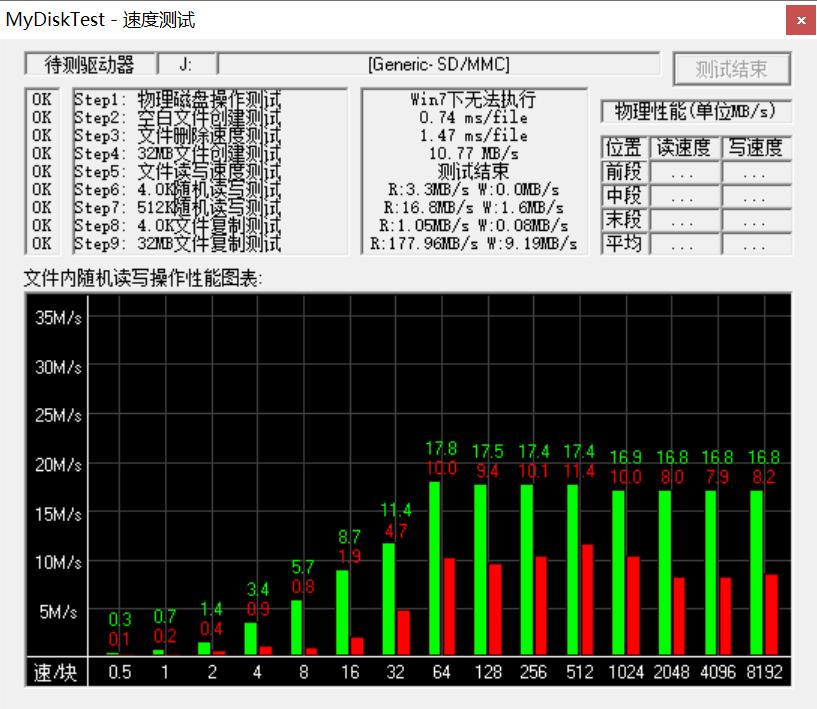Click the green 17.8 read bar at 64
817x709 pixels.
(435, 568)
